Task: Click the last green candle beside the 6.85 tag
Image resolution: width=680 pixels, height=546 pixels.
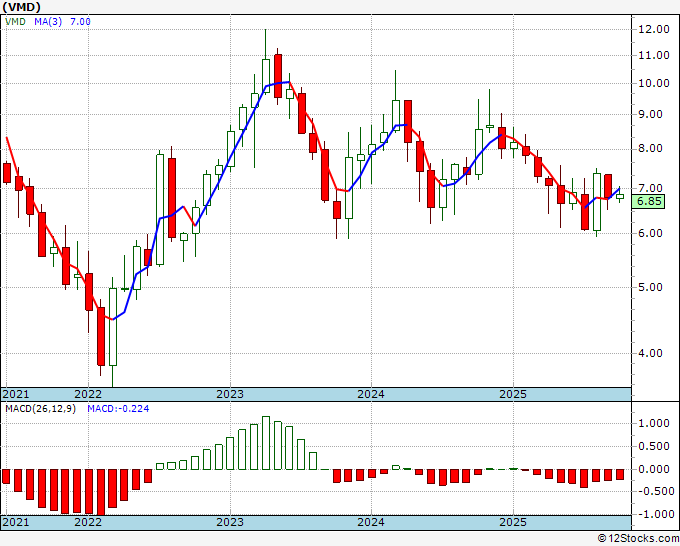Action: coord(620,196)
